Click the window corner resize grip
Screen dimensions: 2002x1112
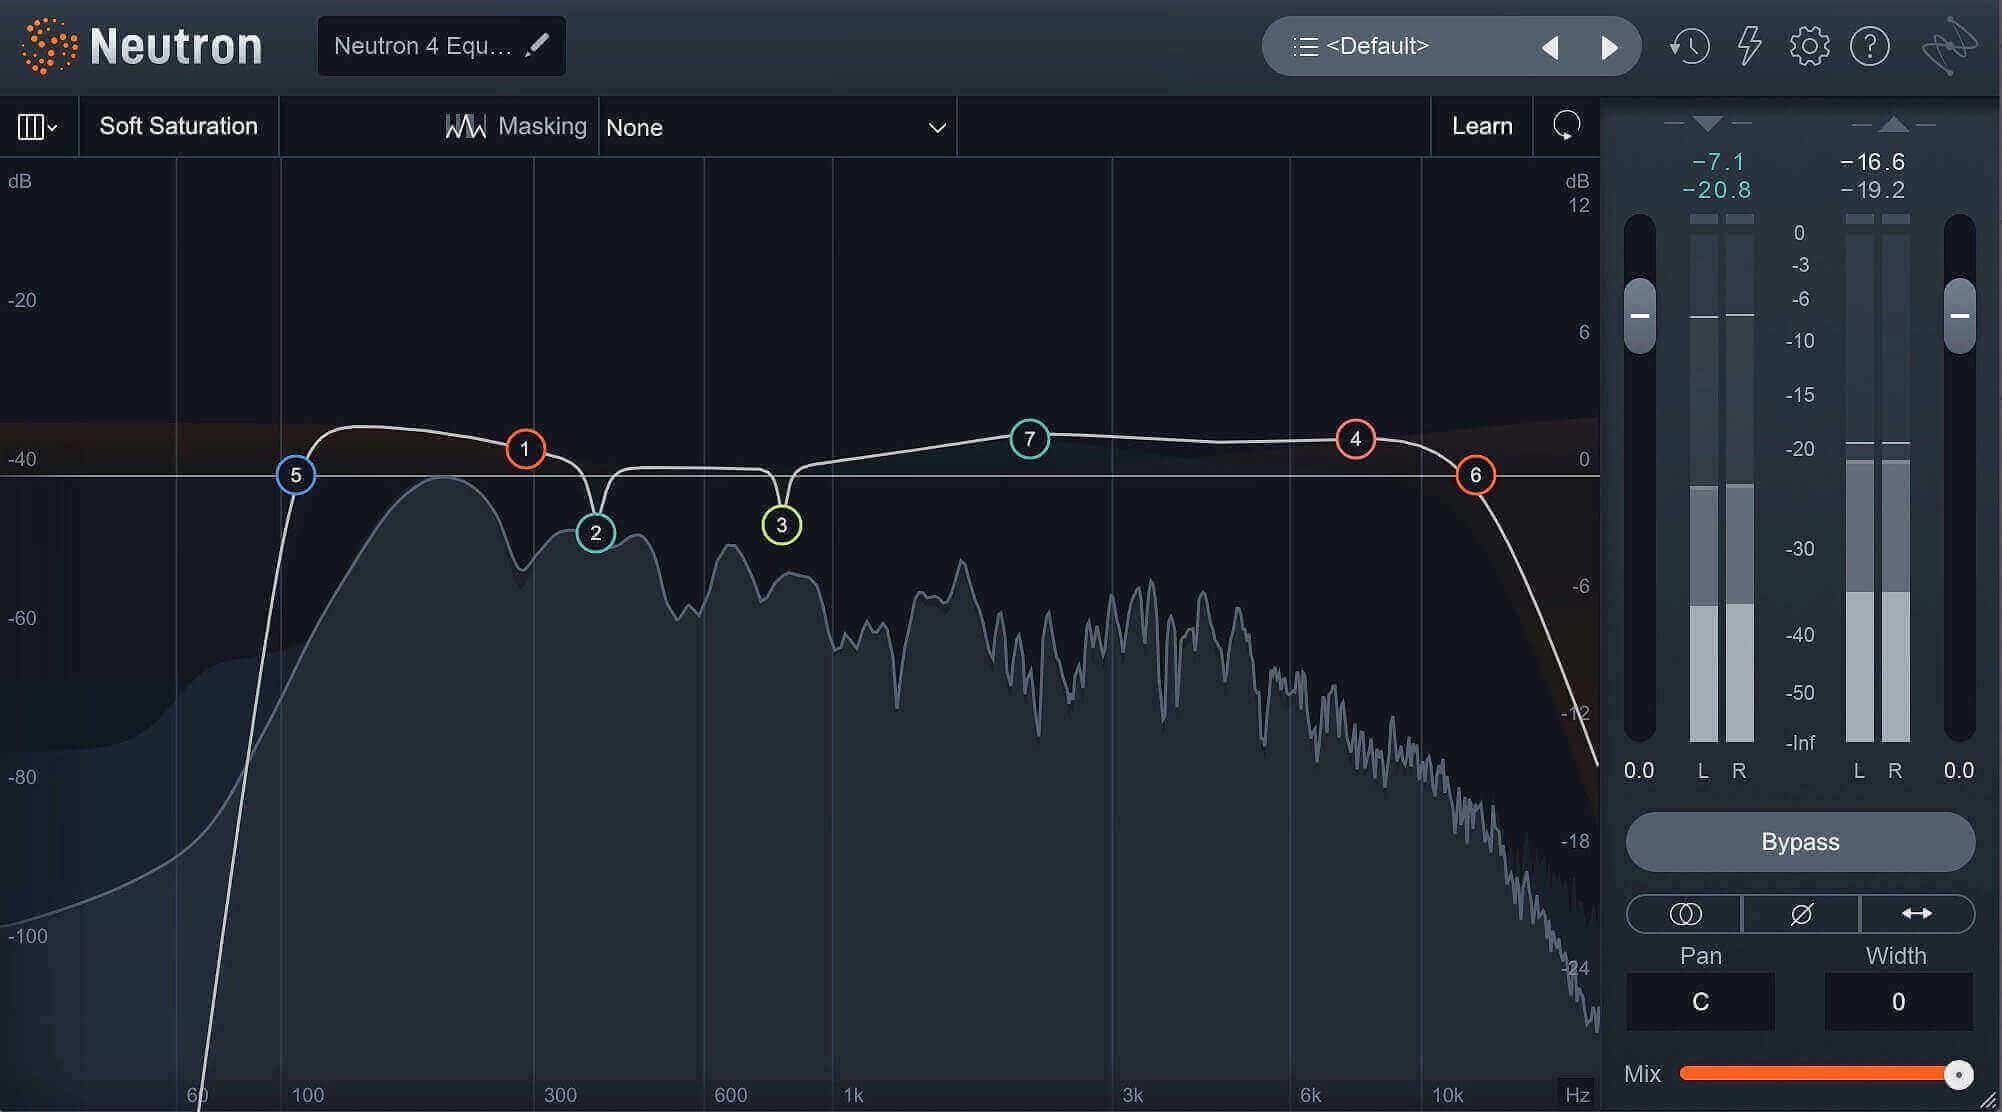(x=1988, y=1099)
